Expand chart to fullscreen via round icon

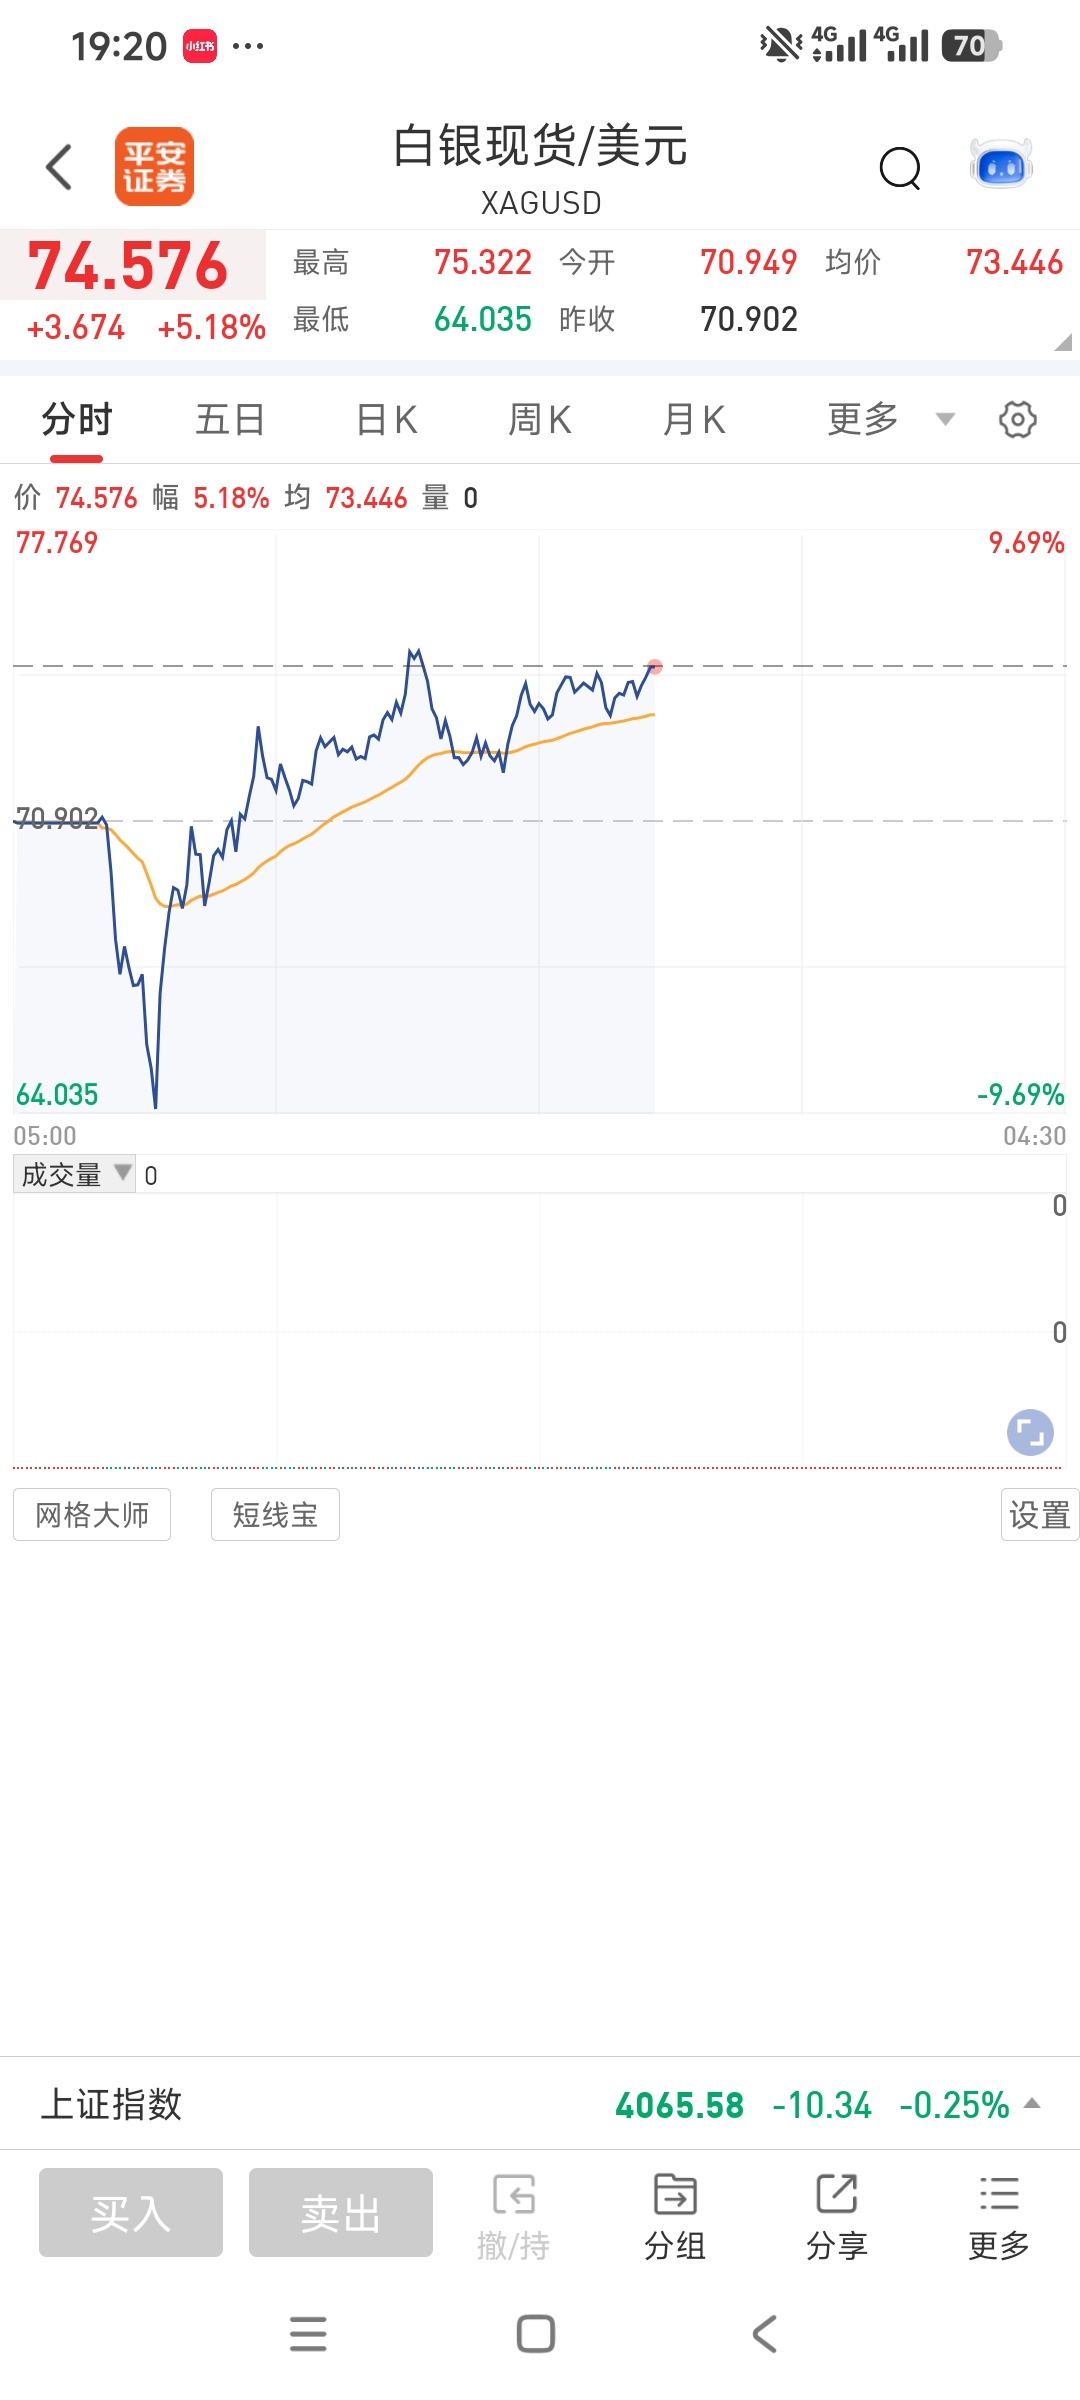(x=1030, y=1432)
